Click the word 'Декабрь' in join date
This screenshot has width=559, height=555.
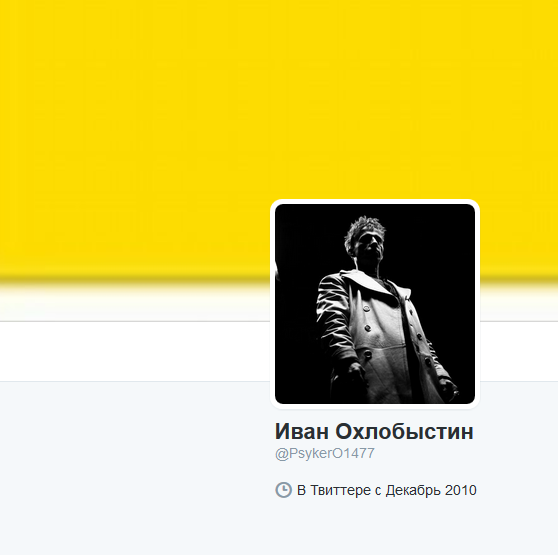[x=413, y=490]
